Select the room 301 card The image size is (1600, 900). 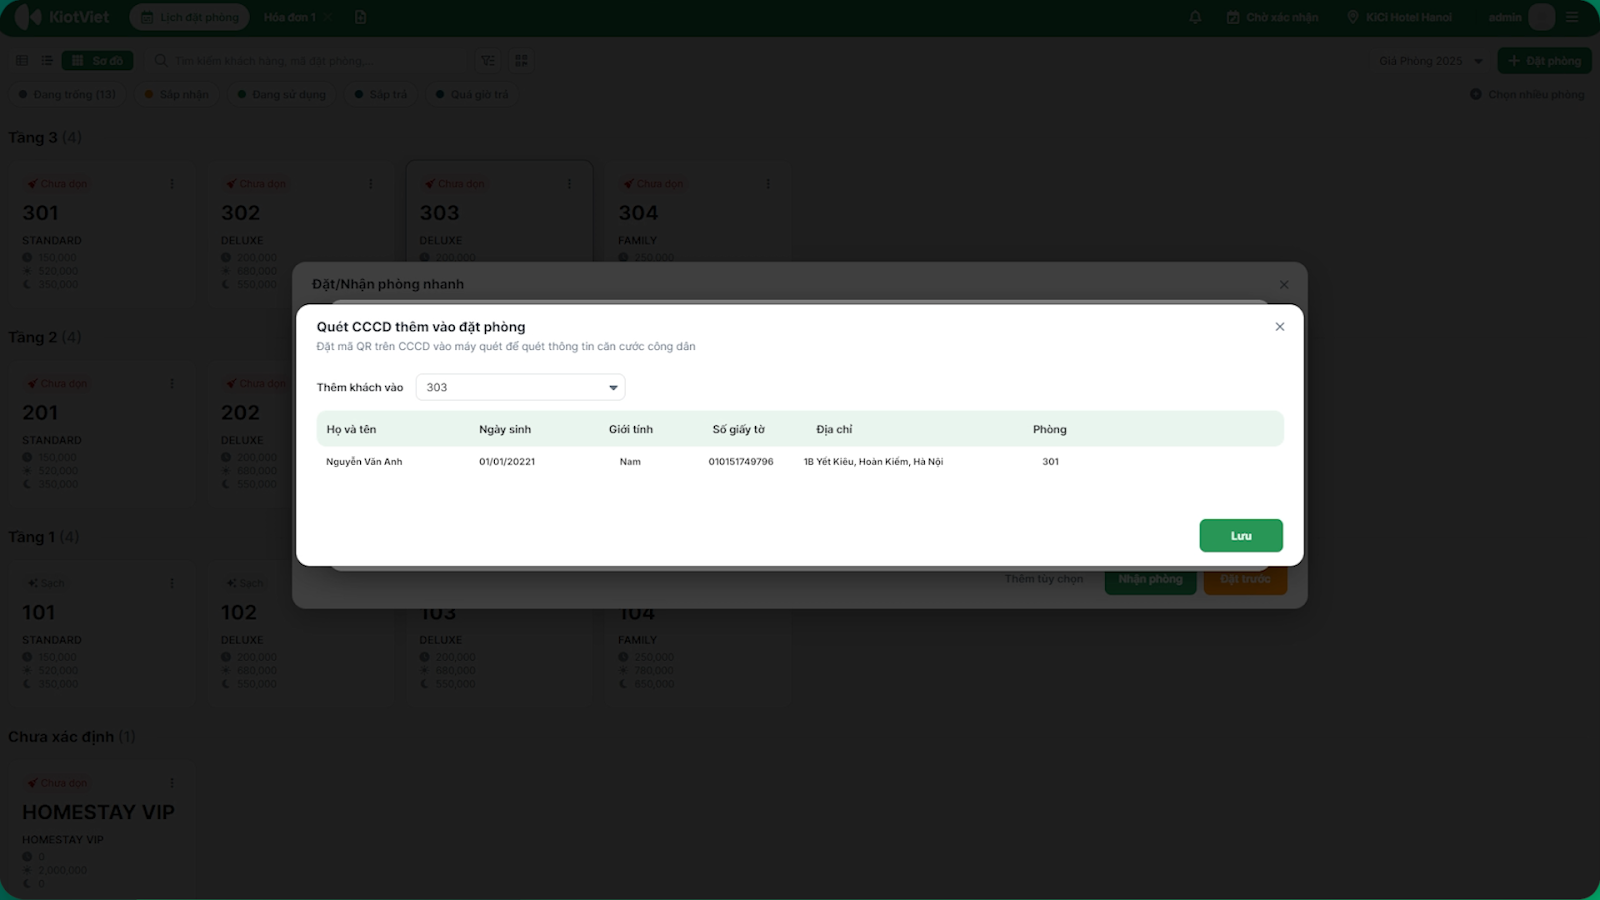coord(101,233)
